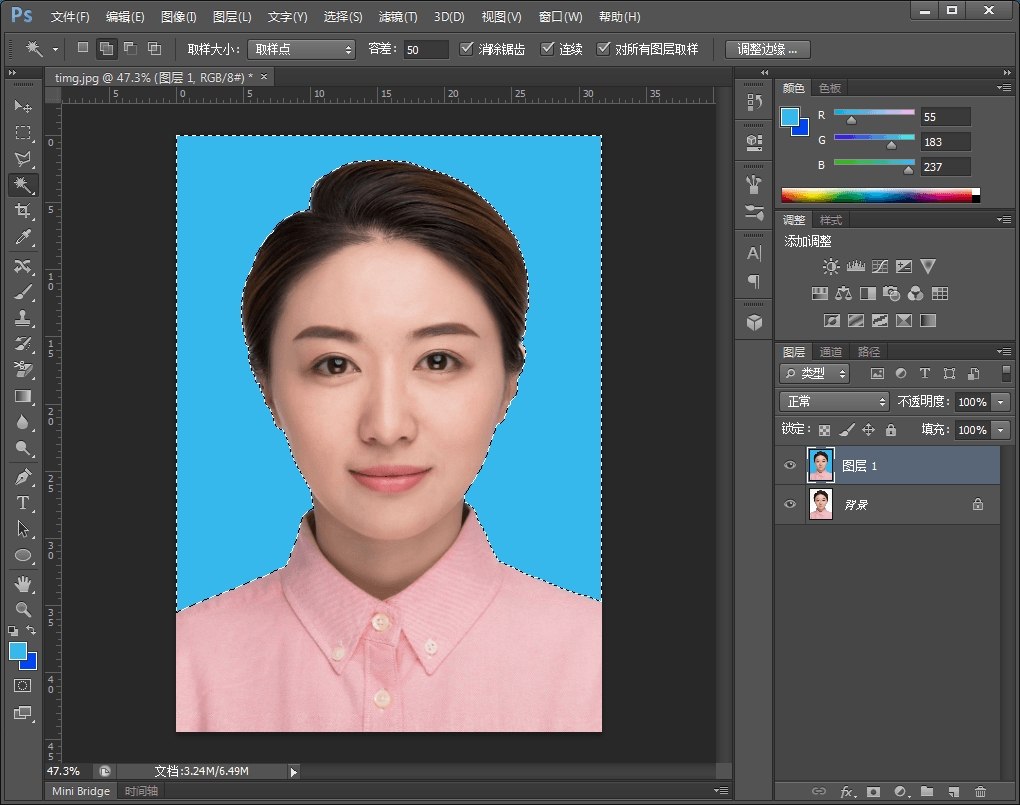Viewport: 1020px width, 805px height.
Task: Toggle the contiguous (连续) checkbox
Action: coord(548,49)
